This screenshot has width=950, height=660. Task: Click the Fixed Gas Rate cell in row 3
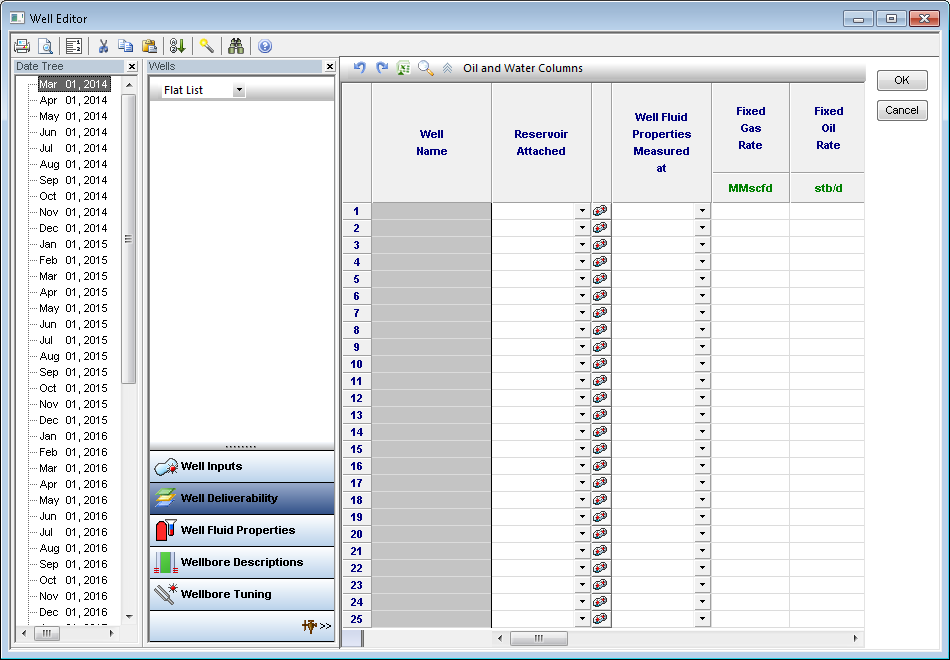pos(751,245)
